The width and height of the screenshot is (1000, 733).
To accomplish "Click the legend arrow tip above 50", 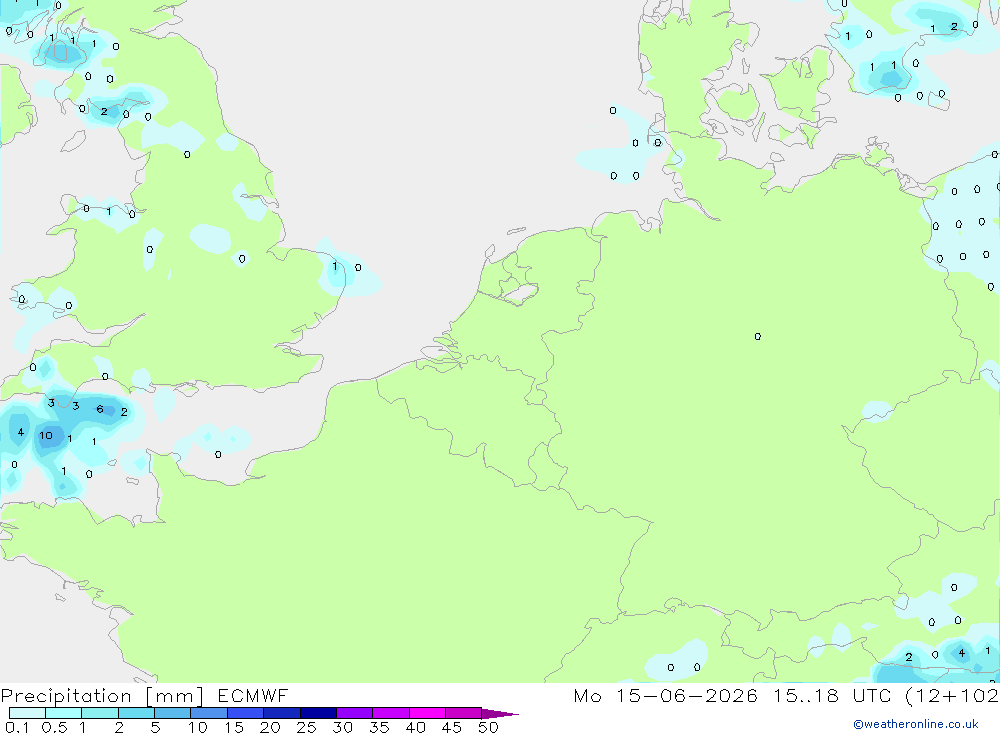I will click(500, 714).
